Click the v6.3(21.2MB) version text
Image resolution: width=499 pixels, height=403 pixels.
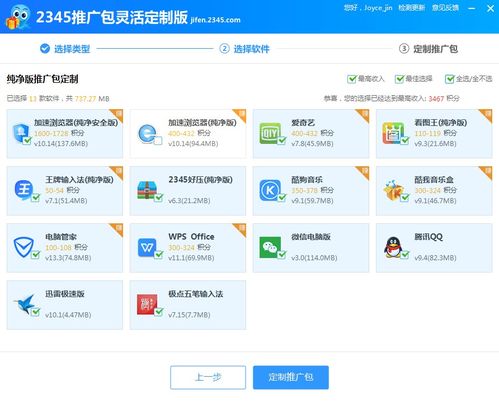(189, 201)
